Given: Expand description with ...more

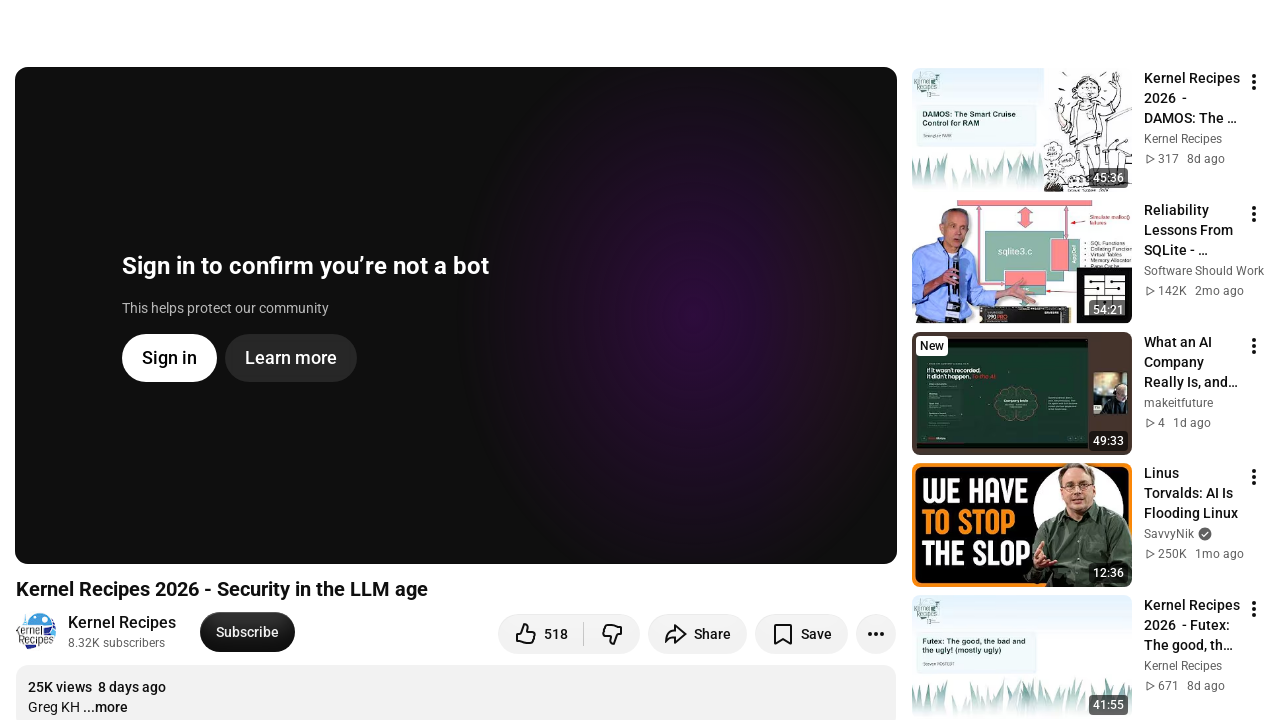Looking at the screenshot, I should click(x=105, y=707).
